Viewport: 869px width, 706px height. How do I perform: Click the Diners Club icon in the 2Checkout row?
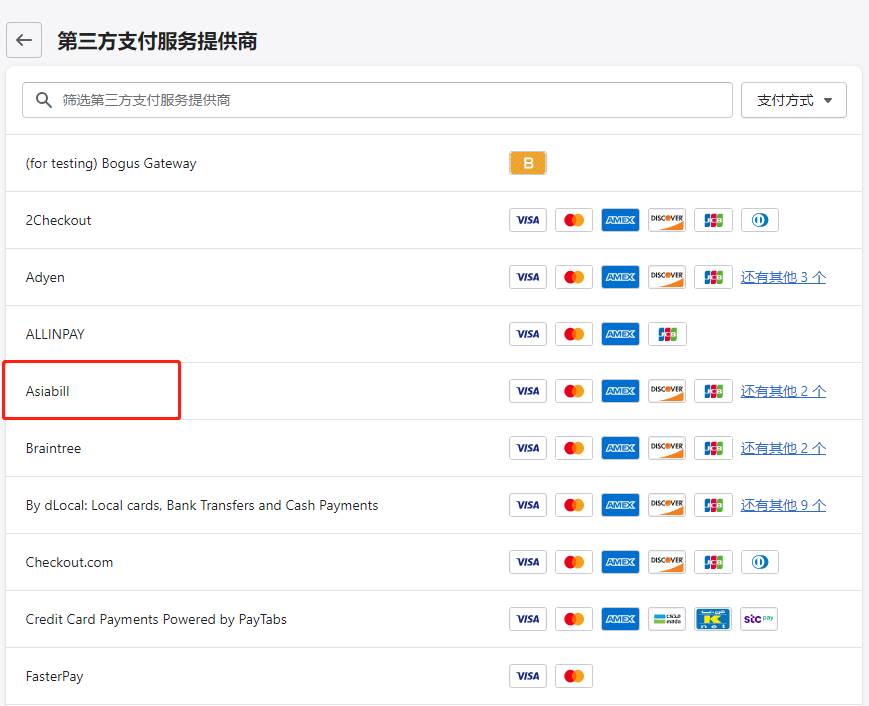click(759, 220)
